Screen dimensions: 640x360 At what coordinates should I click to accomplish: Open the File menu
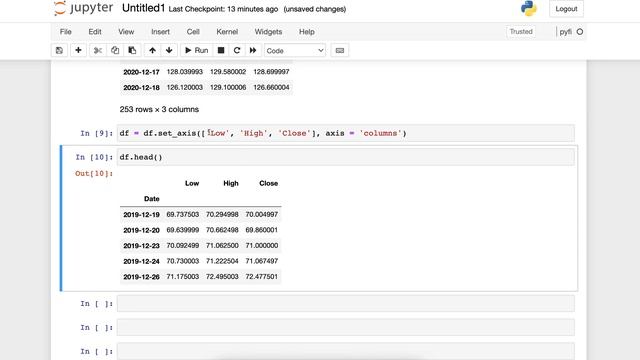tap(65, 32)
